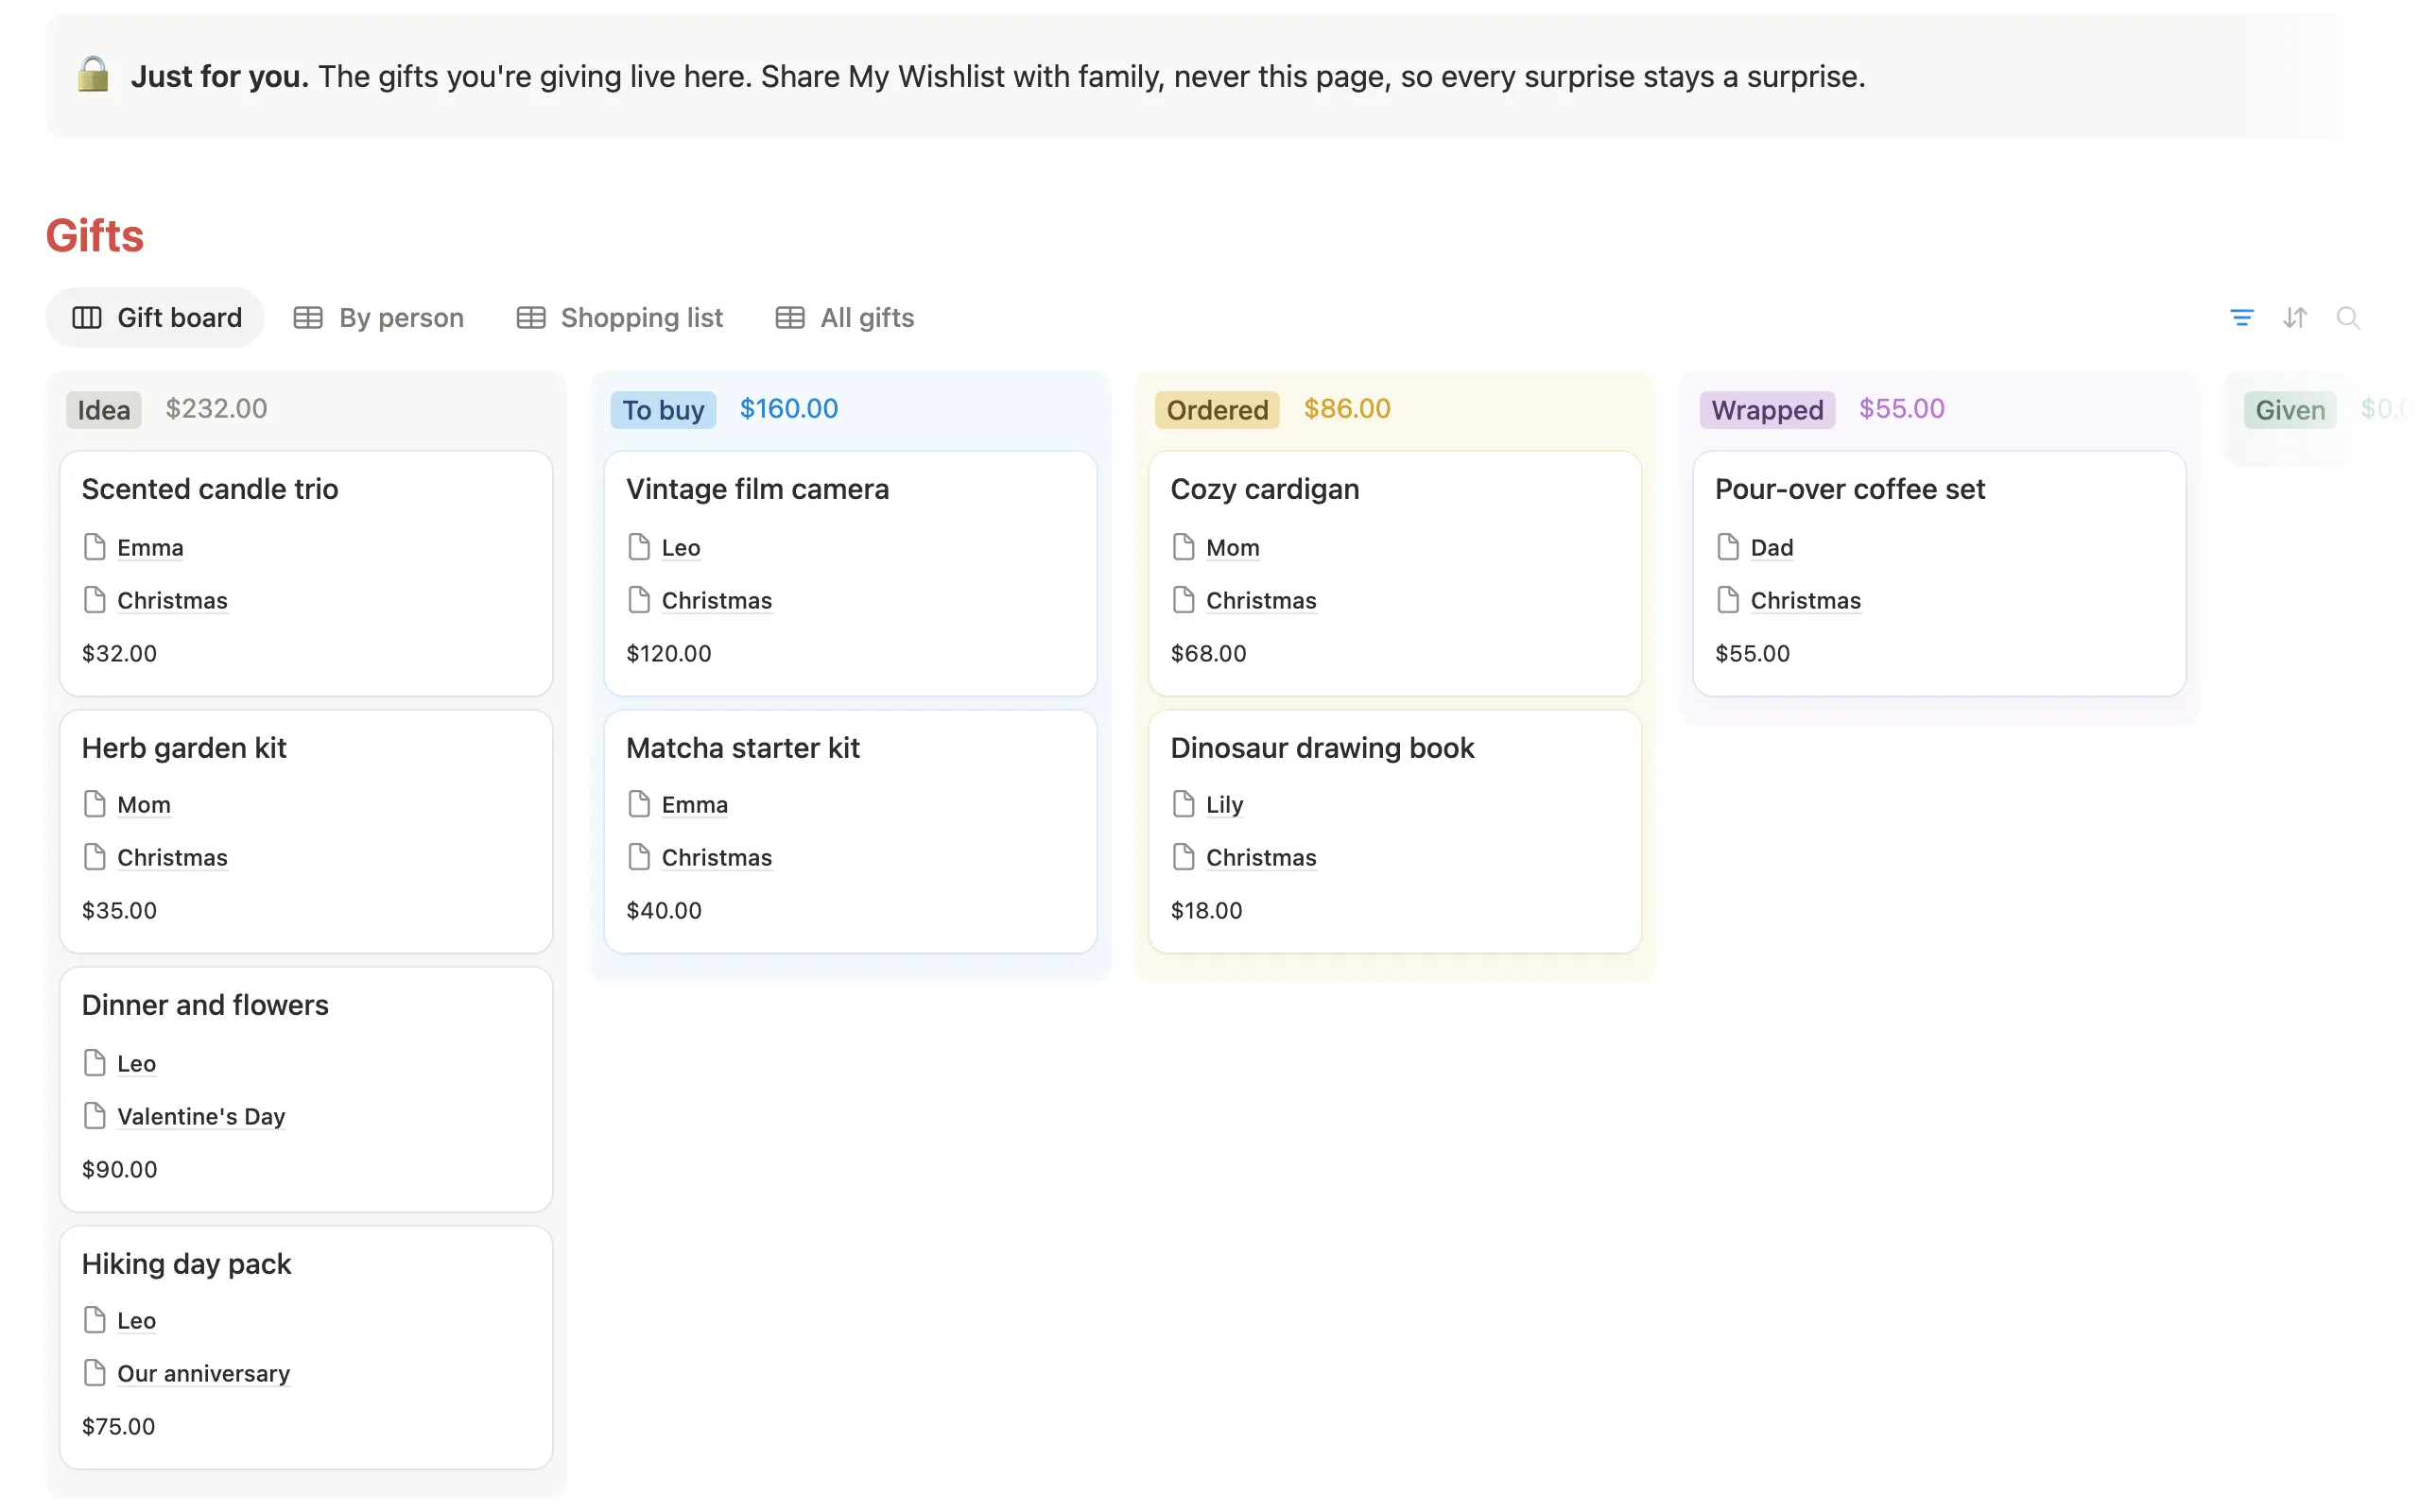
Task: Click page icon beside Mom in Herb garden kit
Action: click(95, 804)
